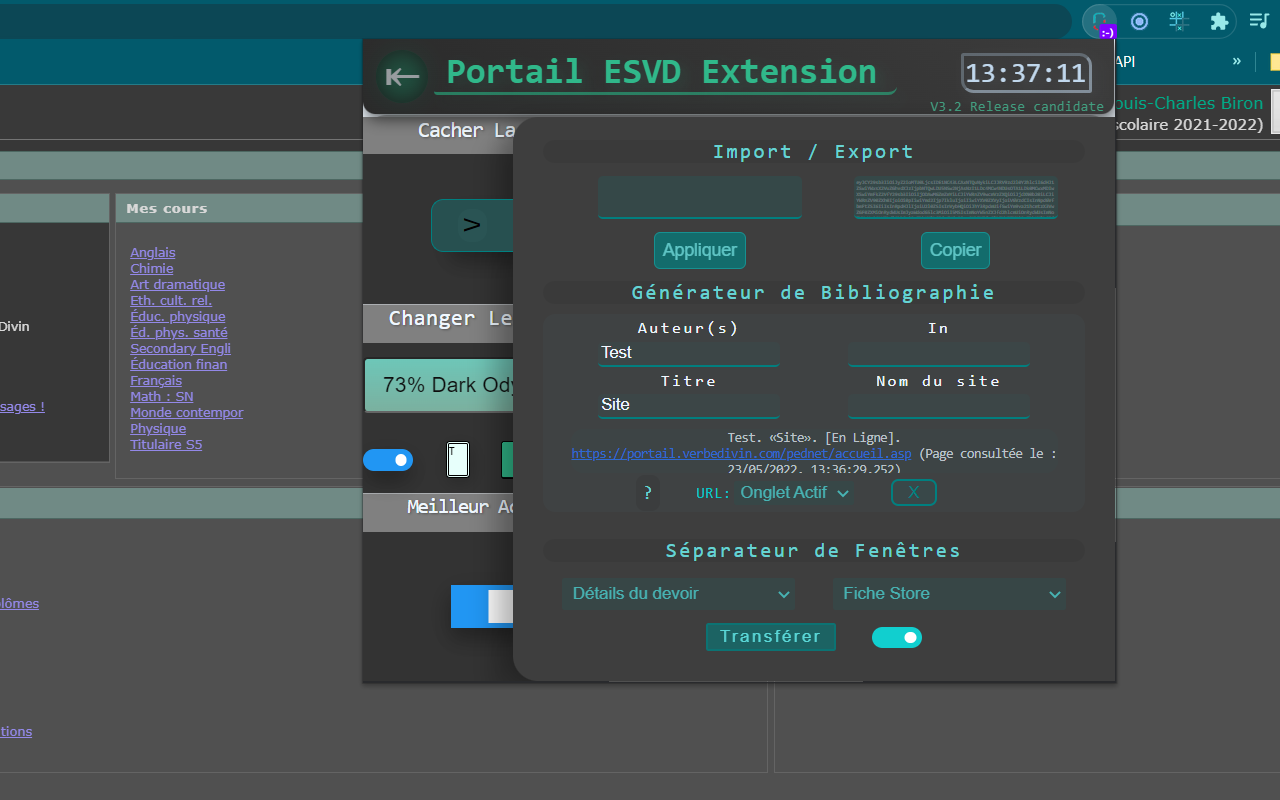Open the Détails du devoir dropdown
The width and height of the screenshot is (1280, 800).
coord(679,594)
